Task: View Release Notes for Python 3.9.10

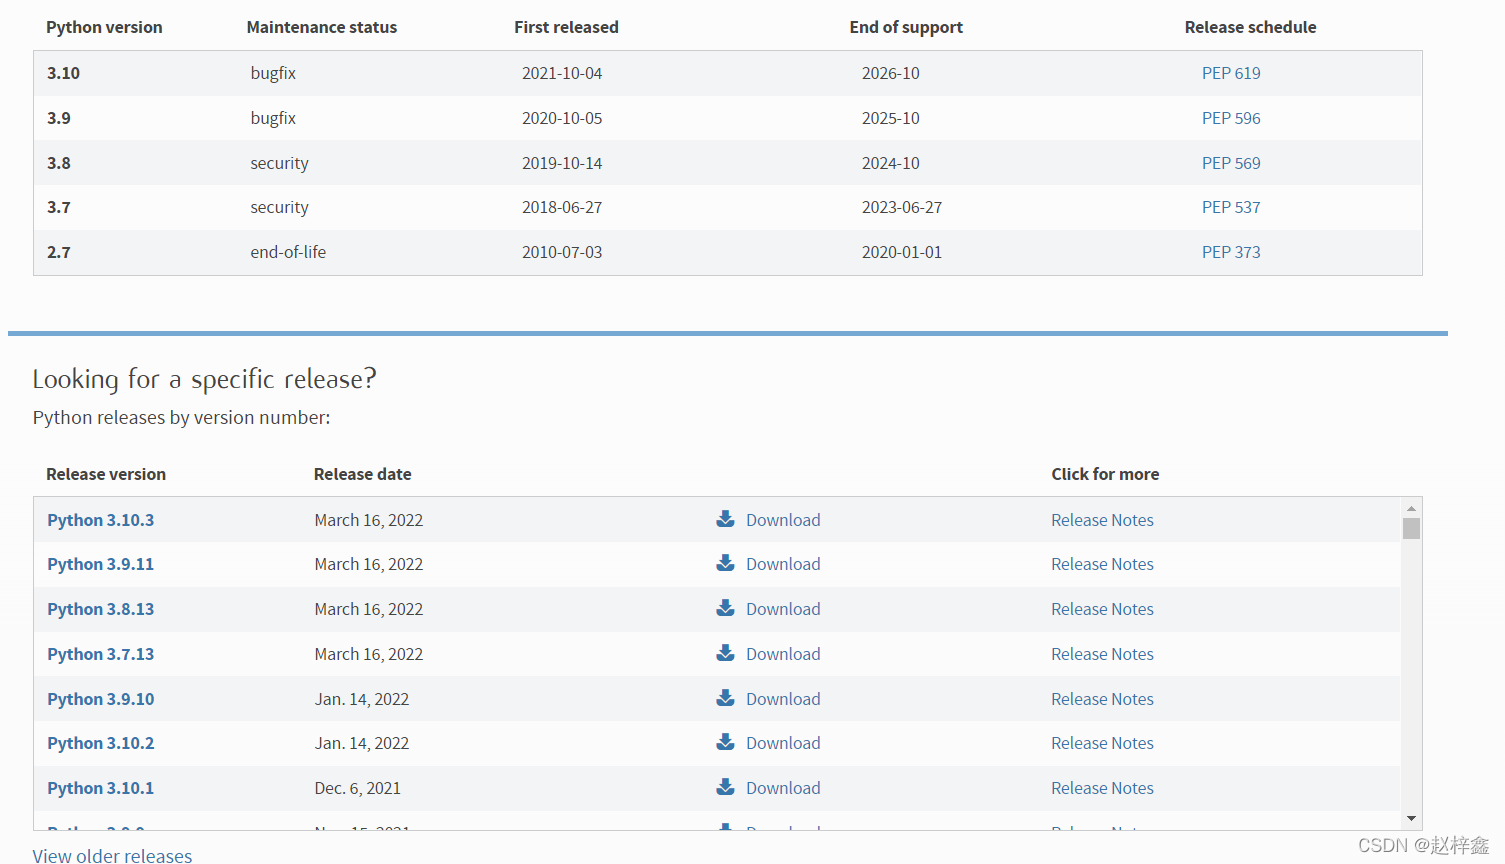Action: [x=1102, y=699]
